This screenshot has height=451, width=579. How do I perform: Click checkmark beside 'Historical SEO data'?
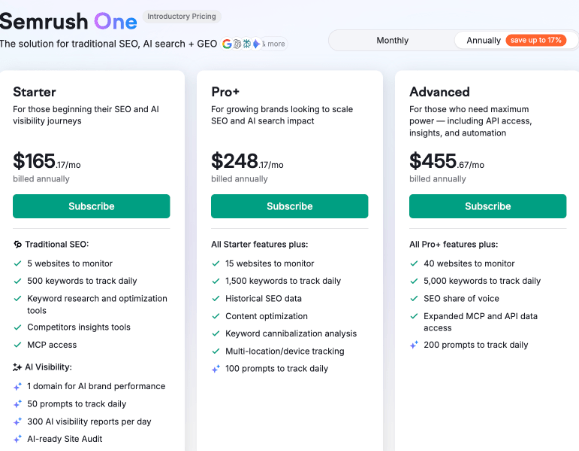coord(216,298)
